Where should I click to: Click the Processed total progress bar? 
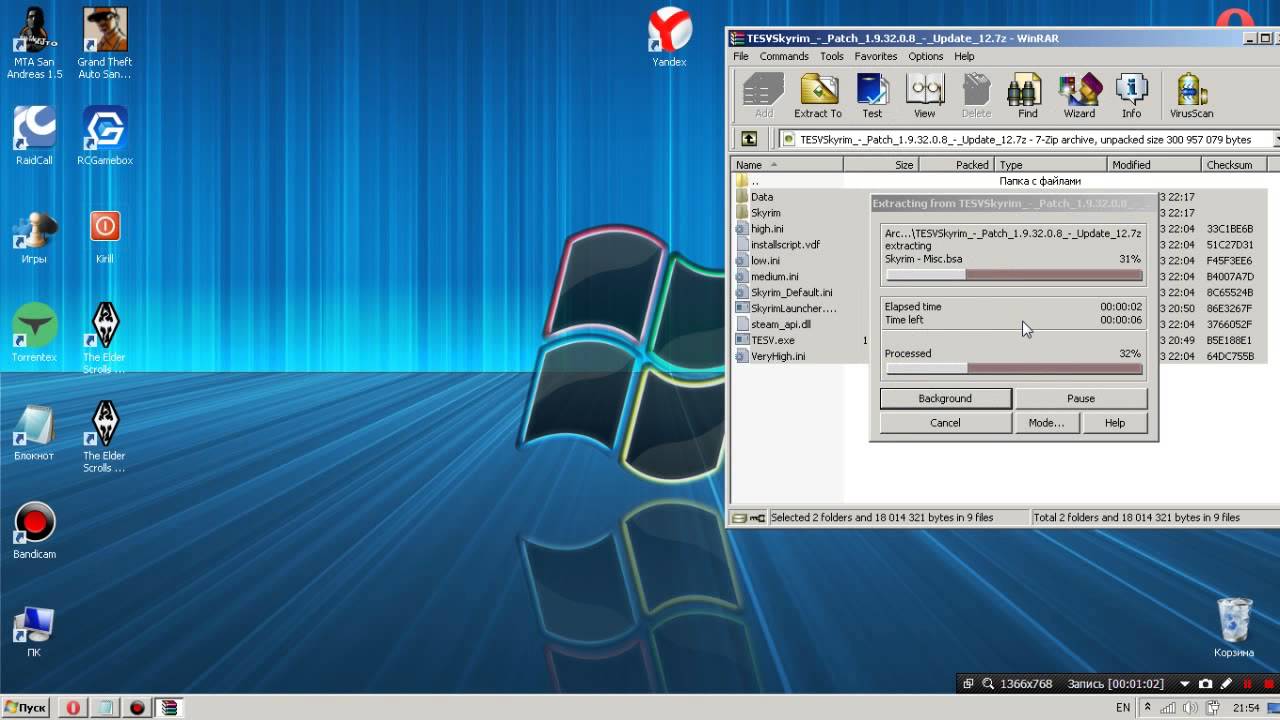(1014, 368)
